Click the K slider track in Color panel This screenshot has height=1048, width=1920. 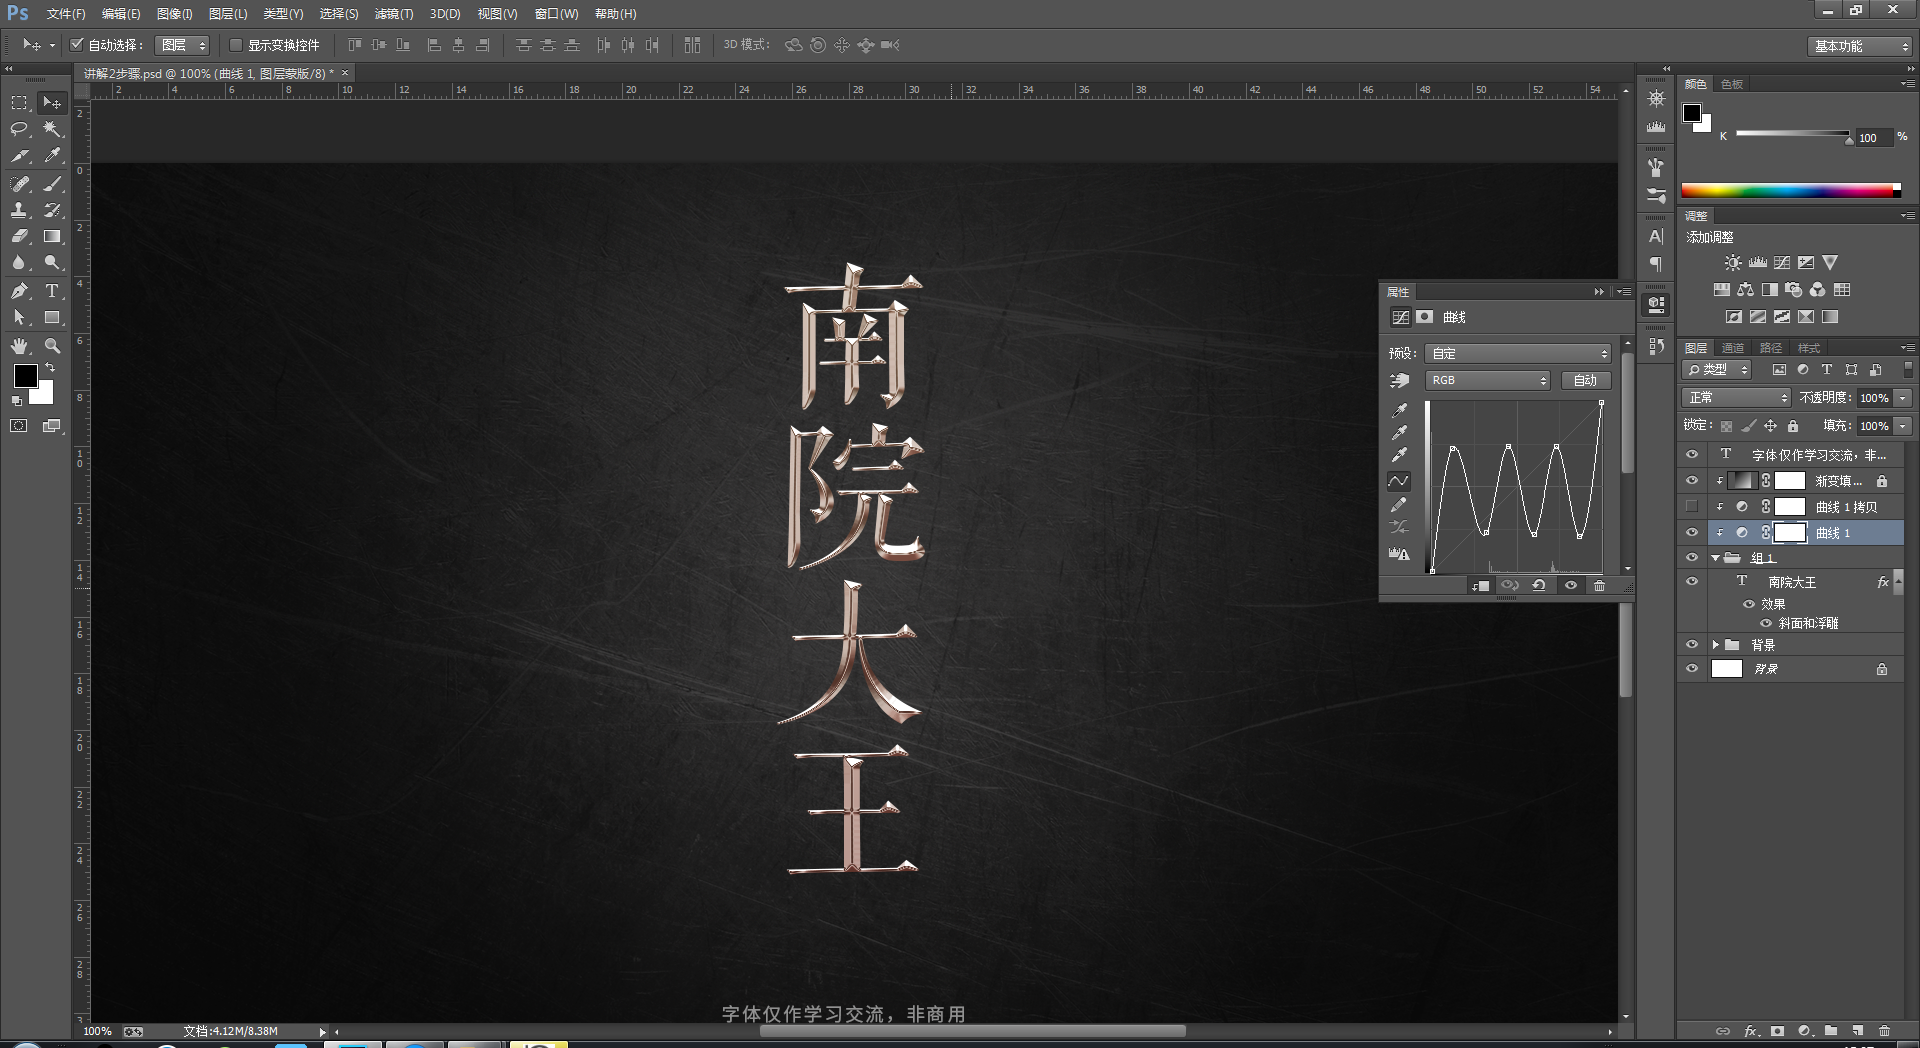(1792, 133)
